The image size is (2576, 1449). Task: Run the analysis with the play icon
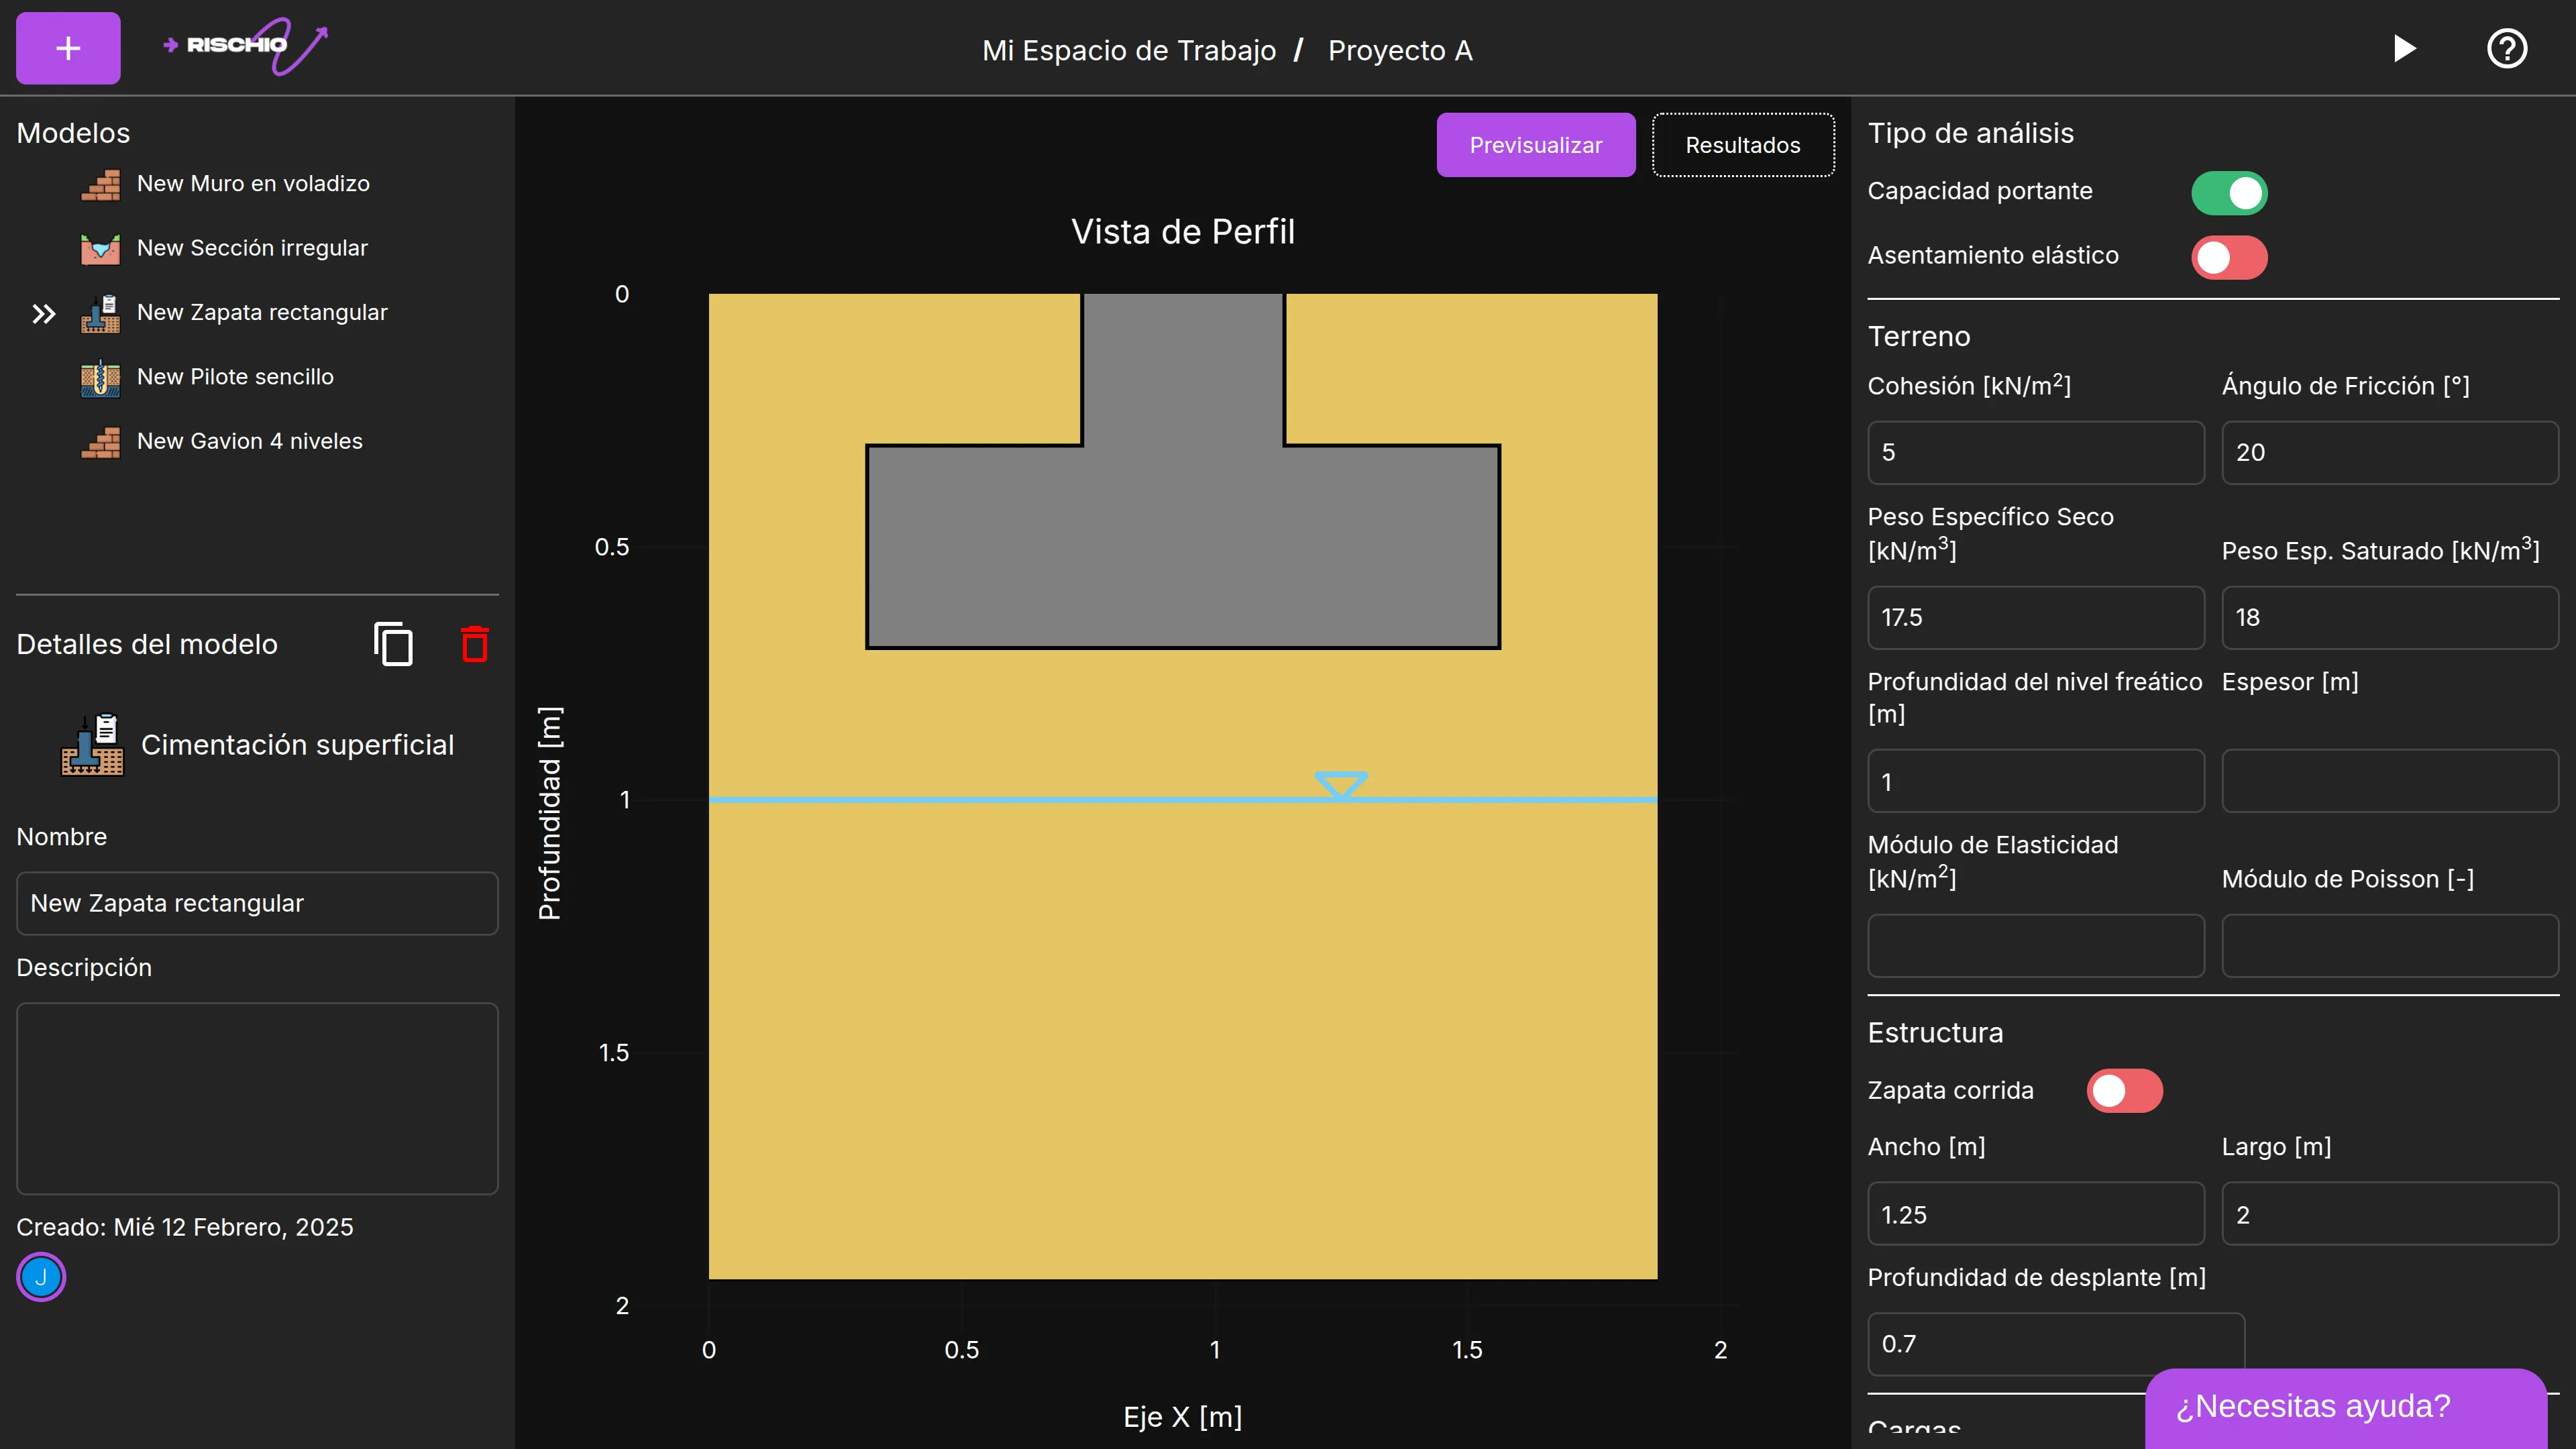[2405, 48]
